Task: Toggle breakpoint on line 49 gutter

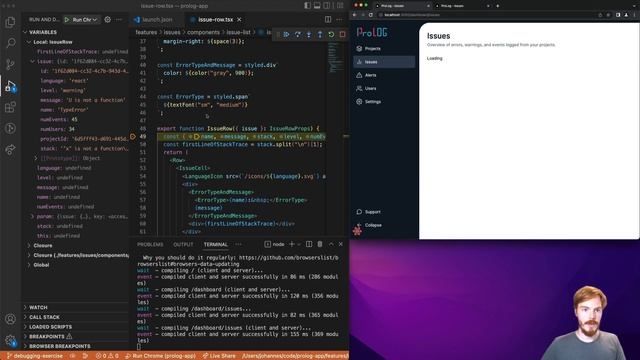Action: [133, 136]
